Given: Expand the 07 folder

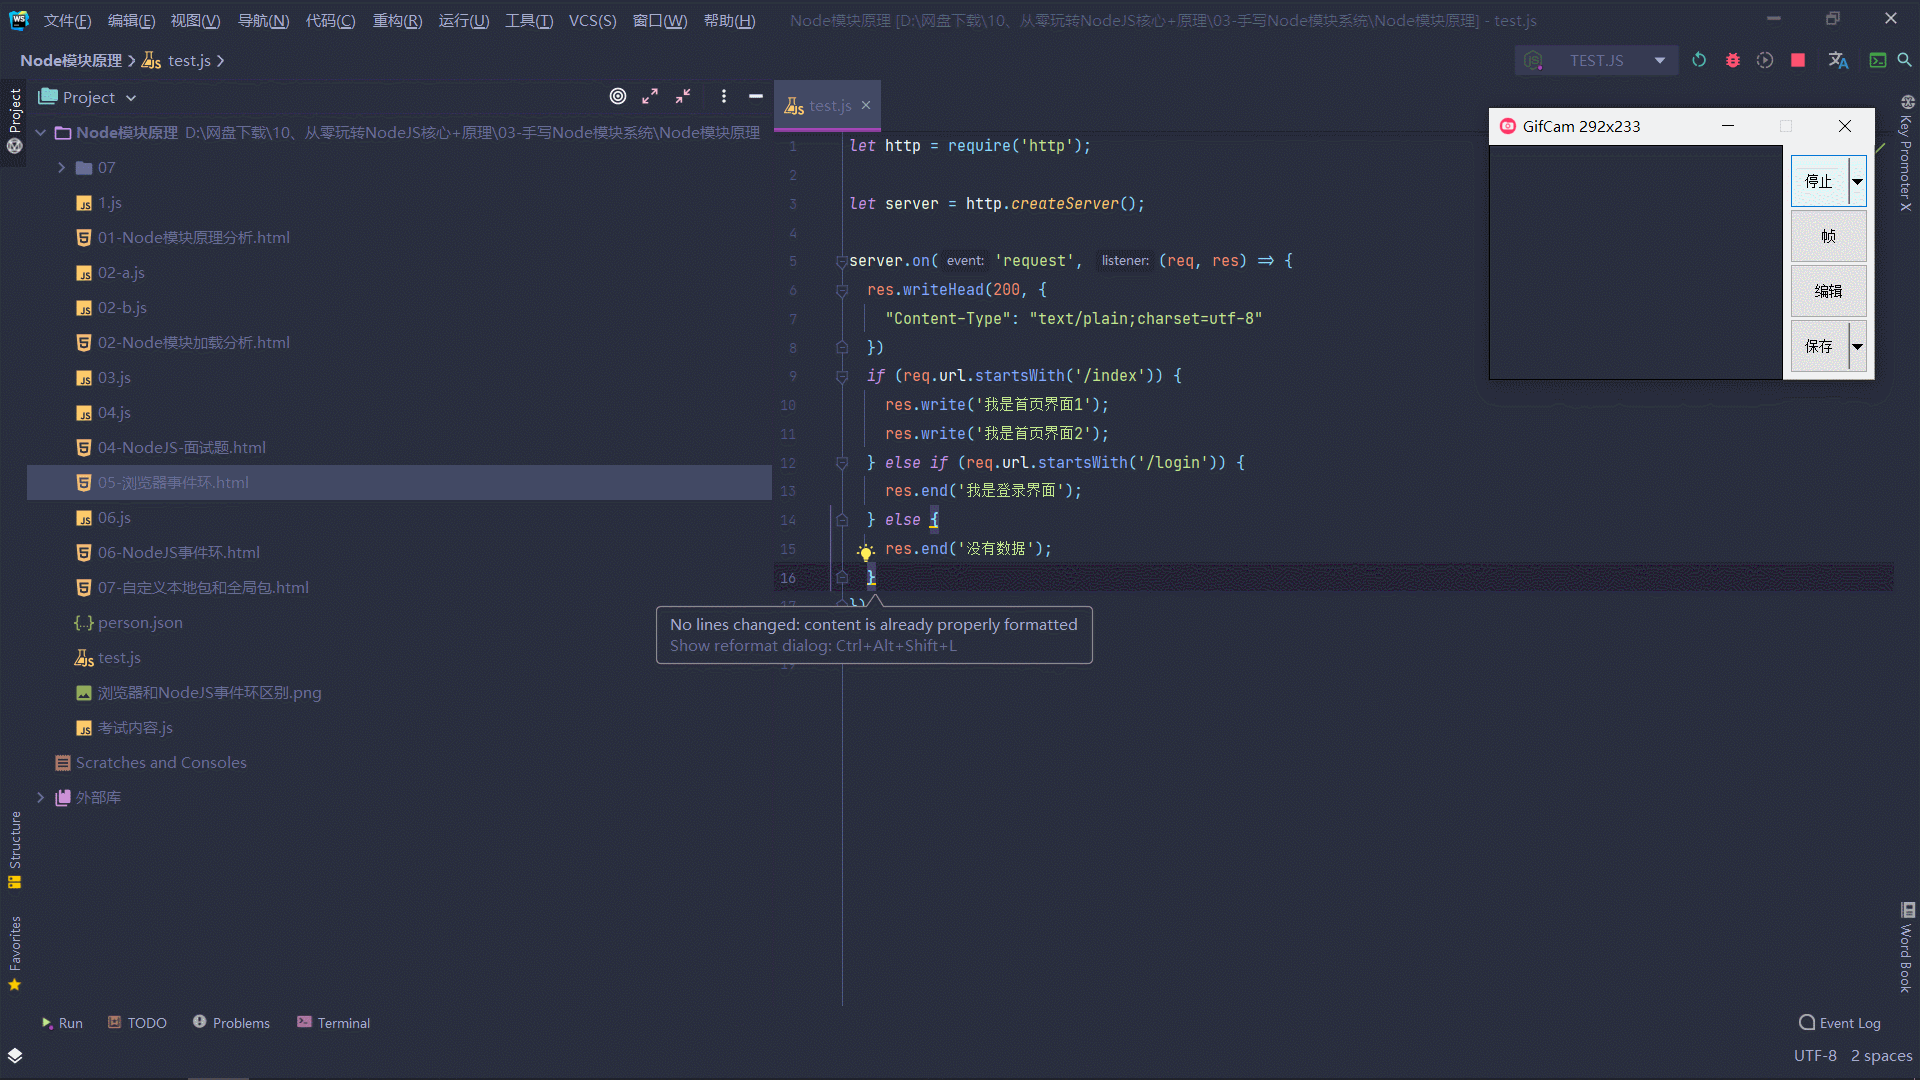Looking at the screenshot, I should [62, 168].
